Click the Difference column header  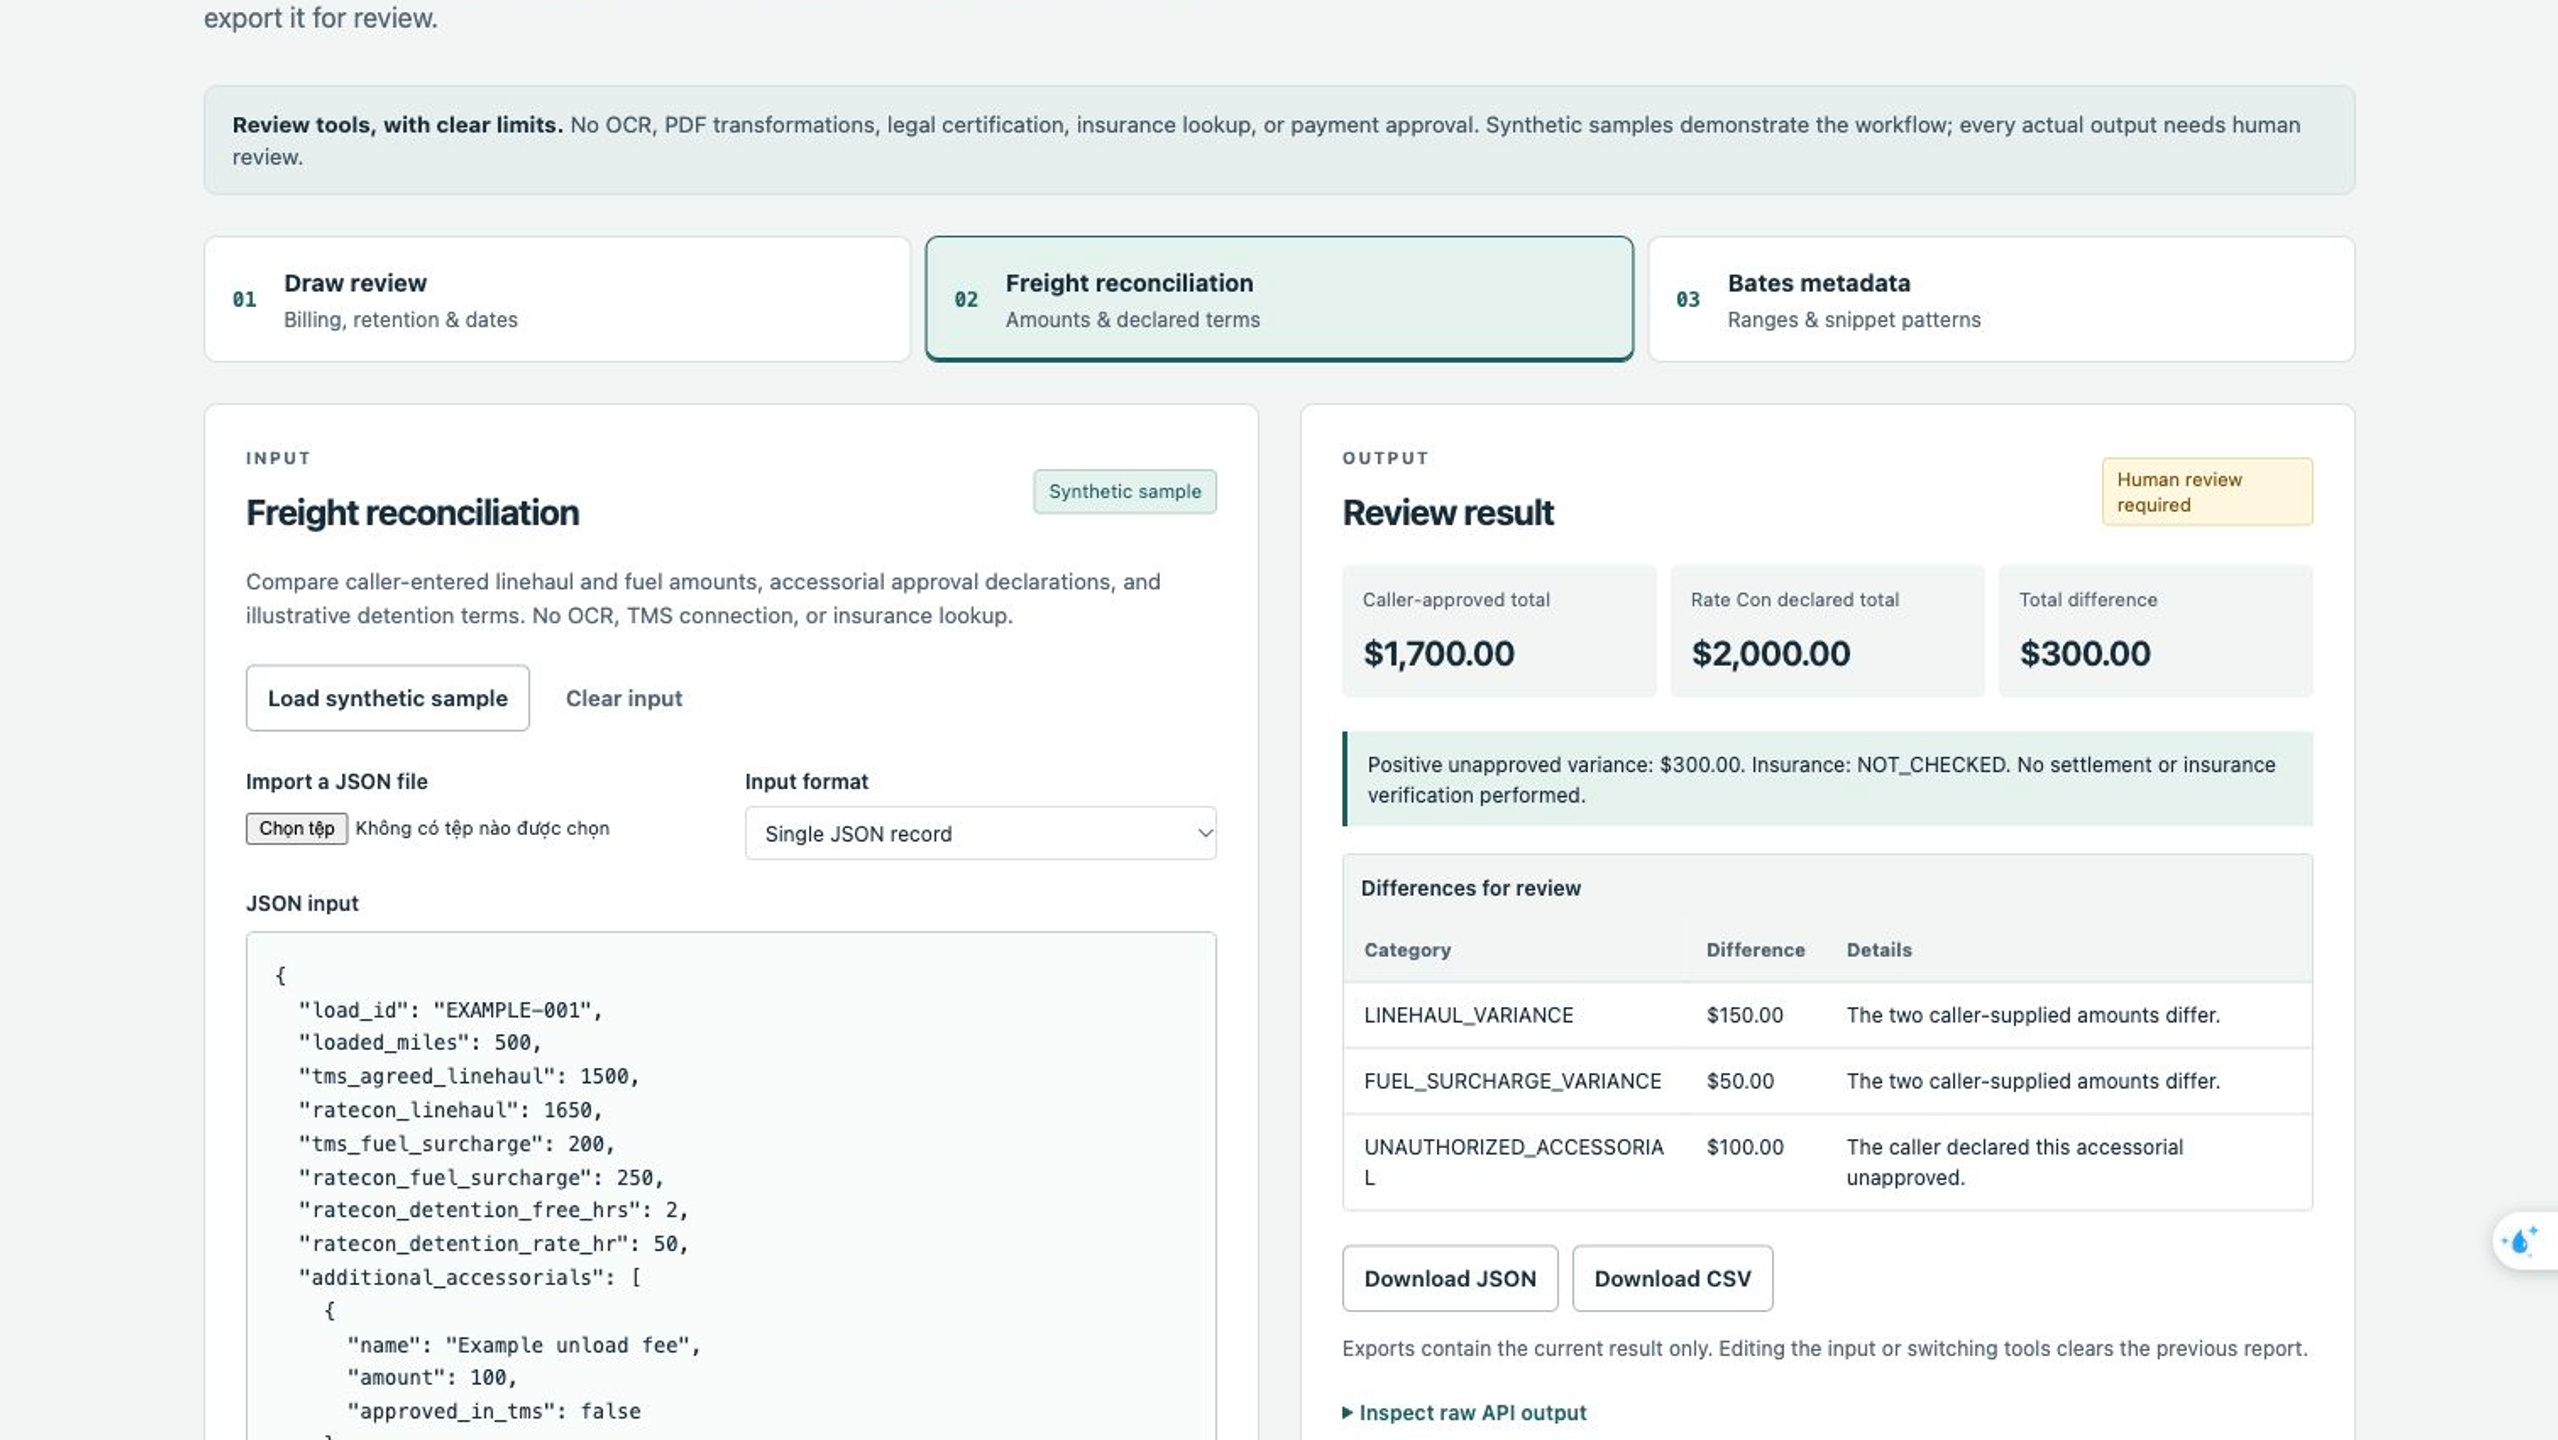pyautogui.click(x=1755, y=950)
